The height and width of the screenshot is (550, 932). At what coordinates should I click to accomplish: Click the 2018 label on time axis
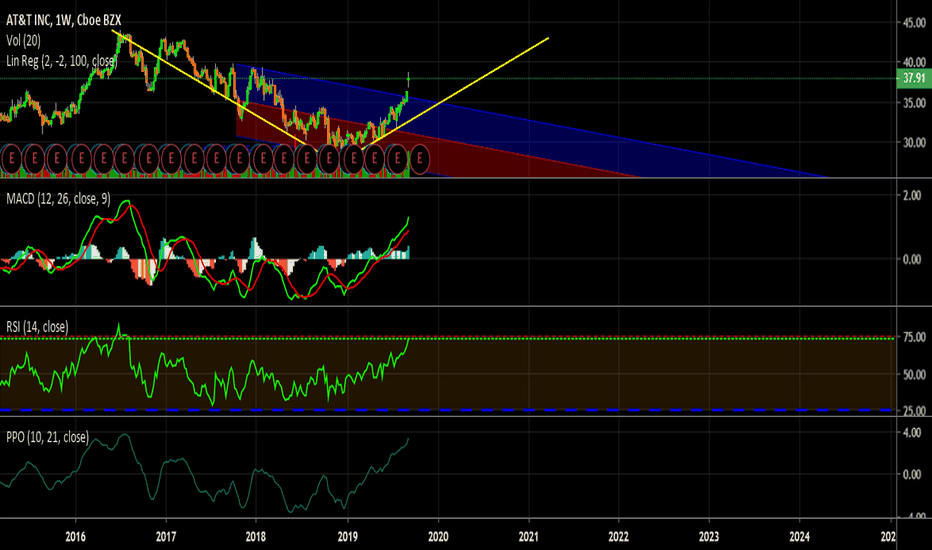pos(256,537)
